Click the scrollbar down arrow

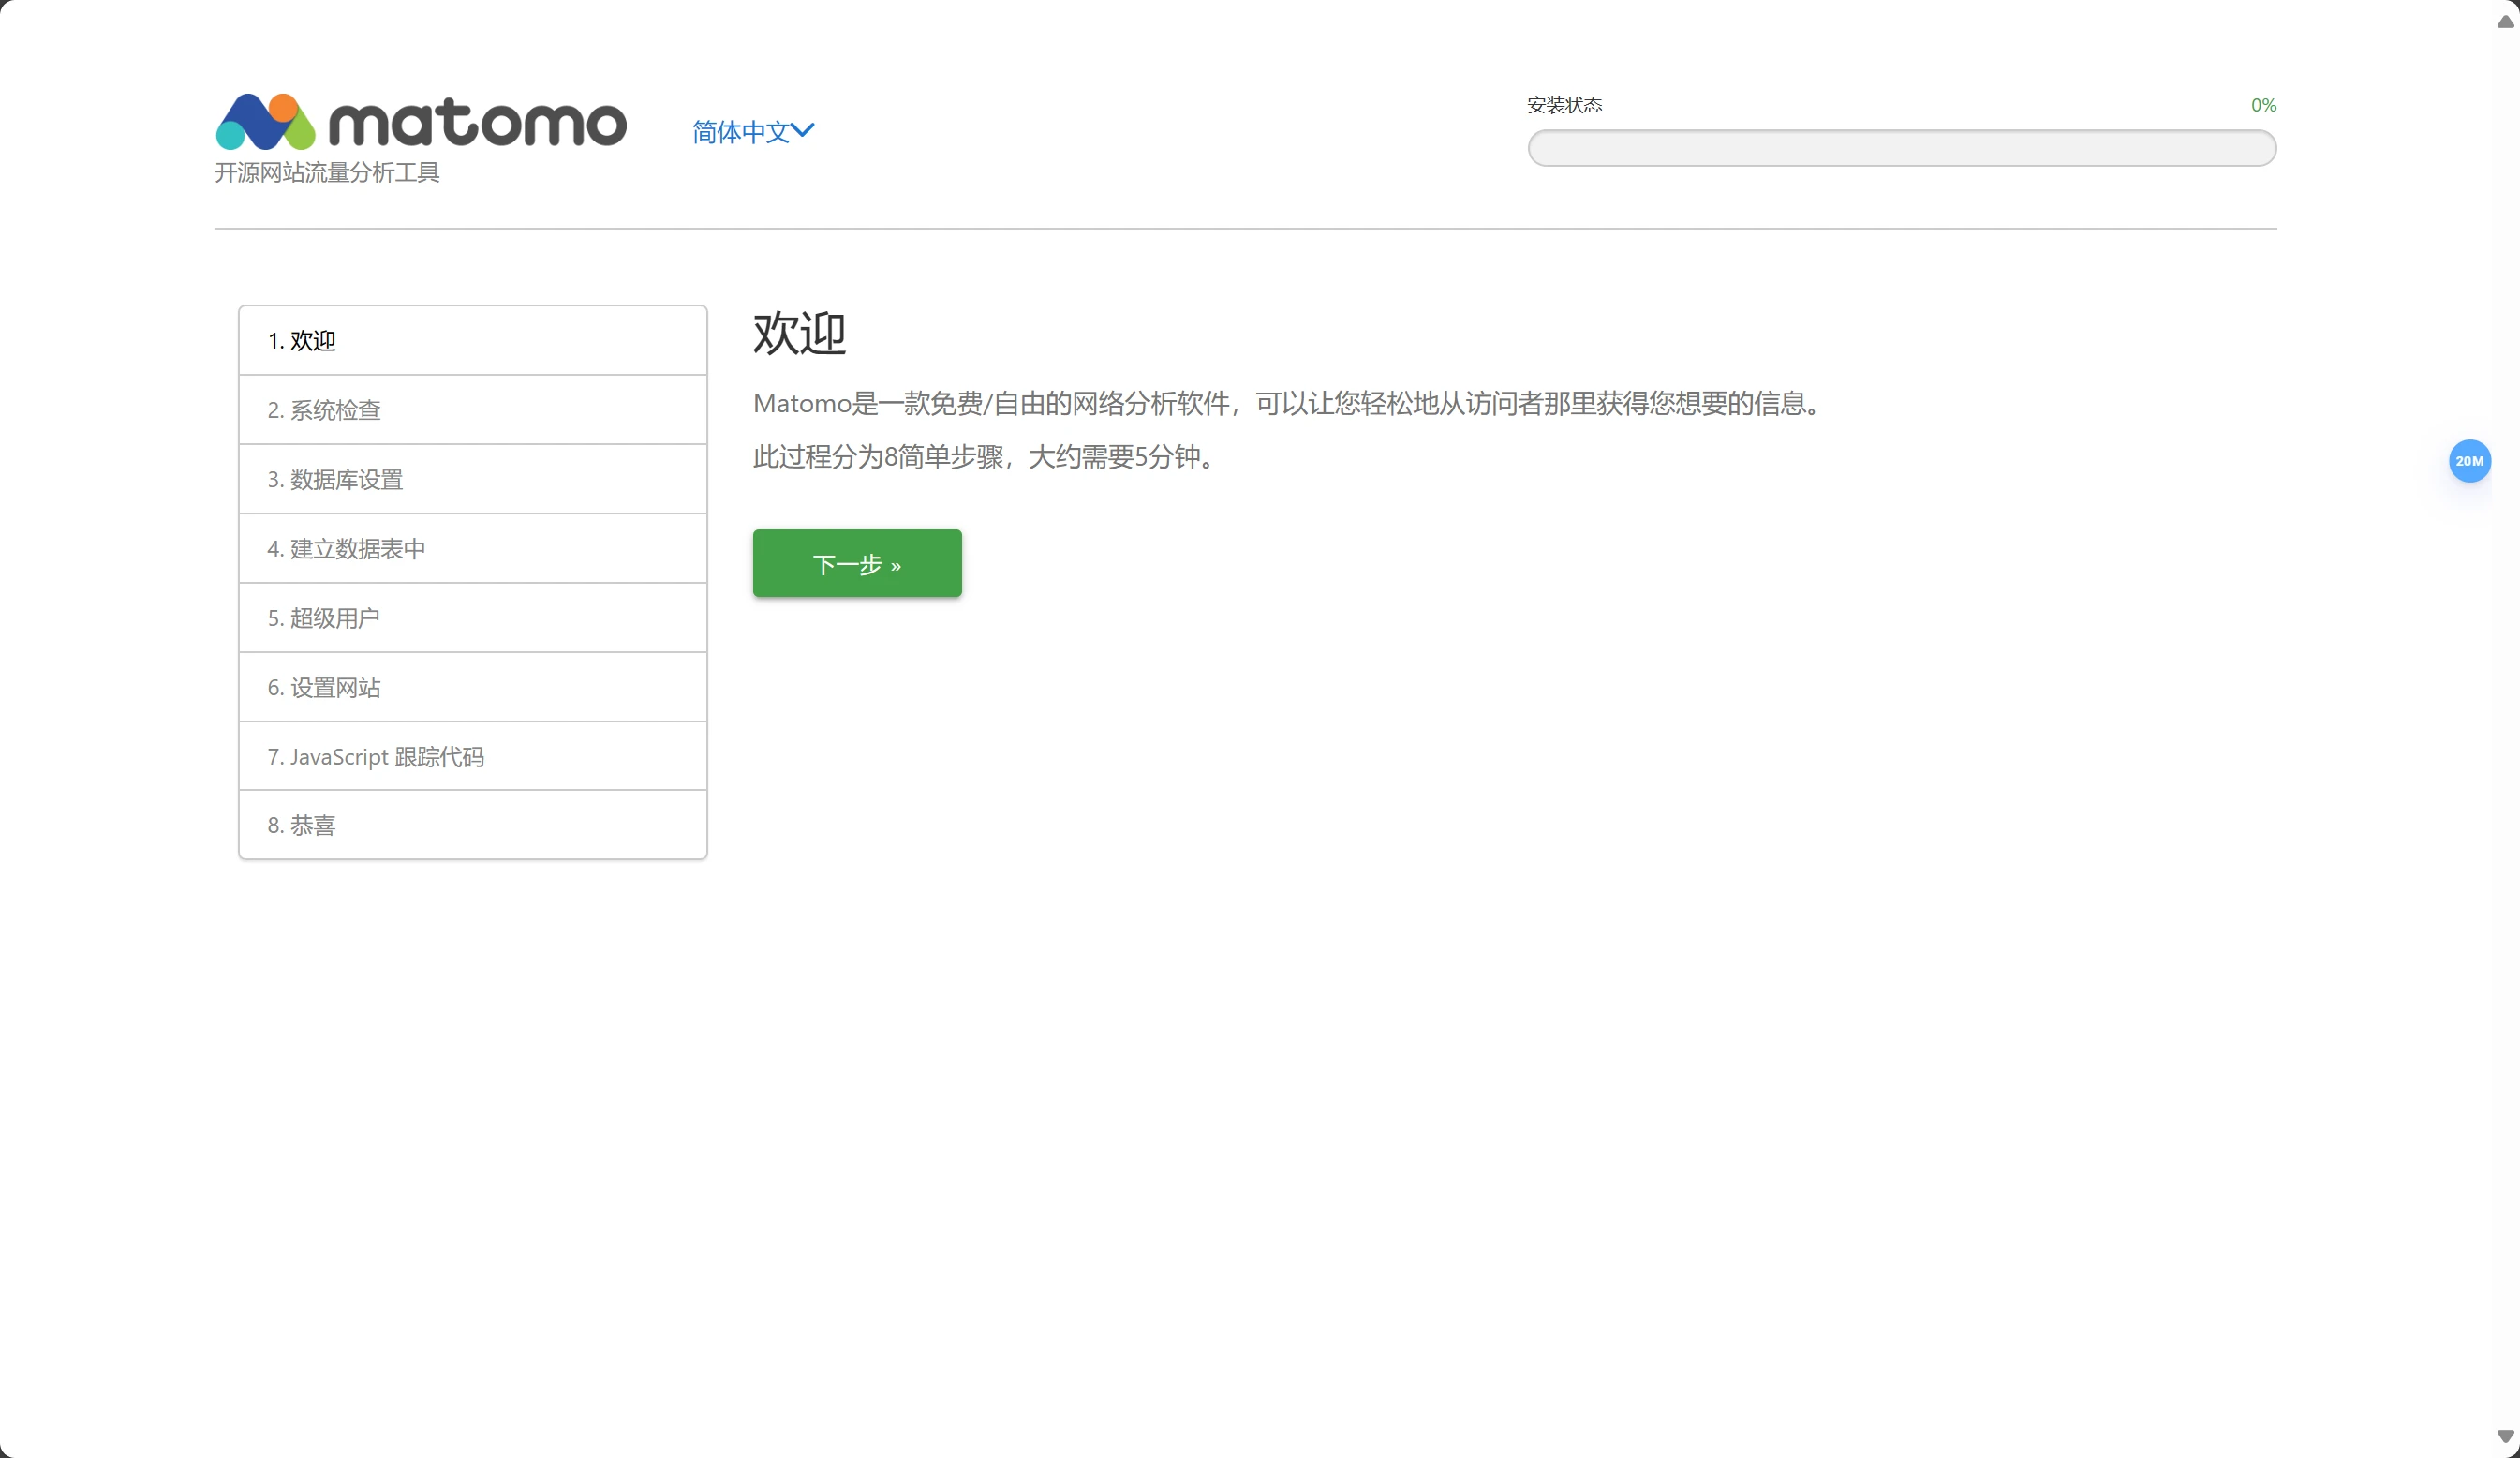[2505, 1436]
